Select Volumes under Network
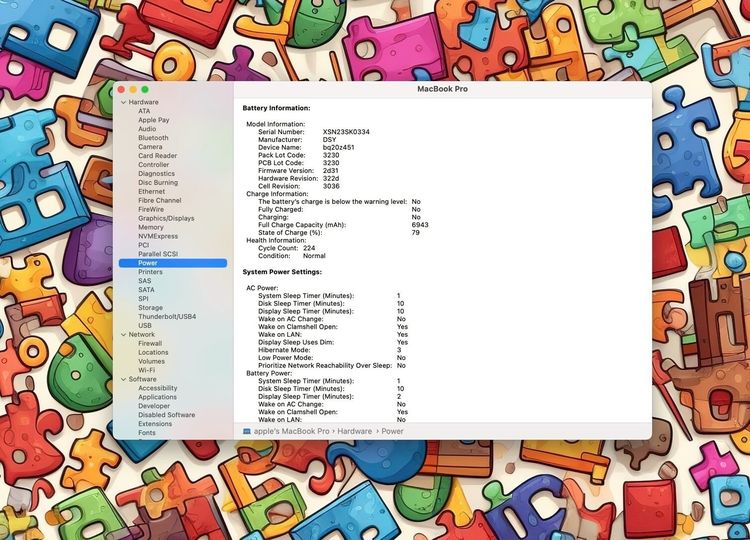 pos(151,361)
